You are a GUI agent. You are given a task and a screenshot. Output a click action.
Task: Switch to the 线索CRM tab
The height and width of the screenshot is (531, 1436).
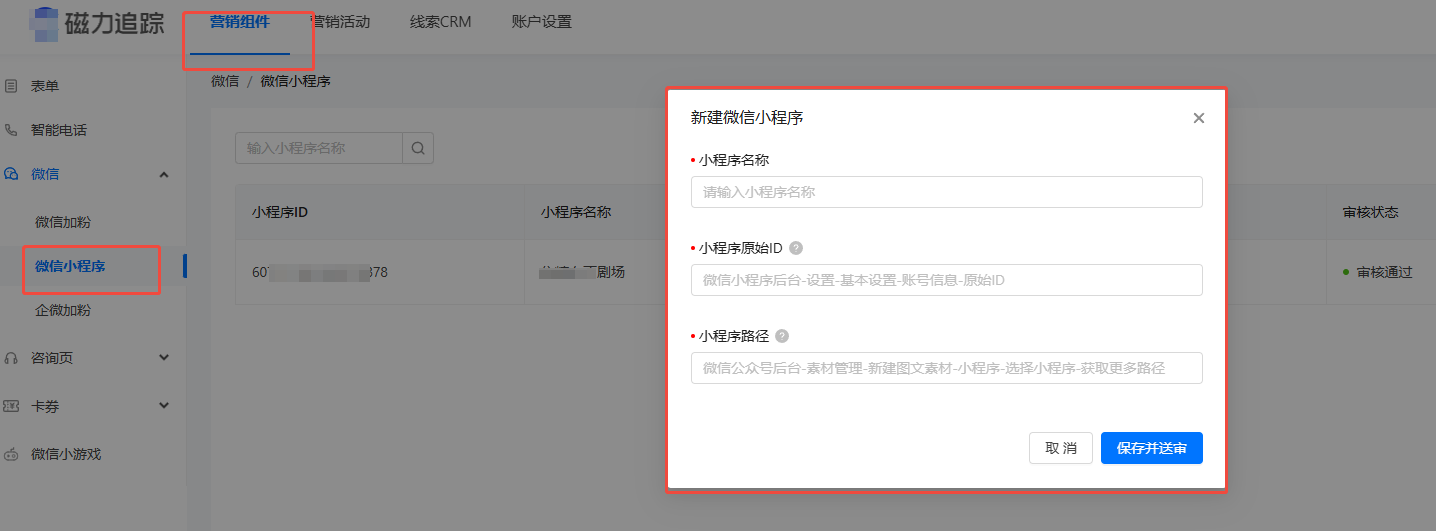pos(441,22)
